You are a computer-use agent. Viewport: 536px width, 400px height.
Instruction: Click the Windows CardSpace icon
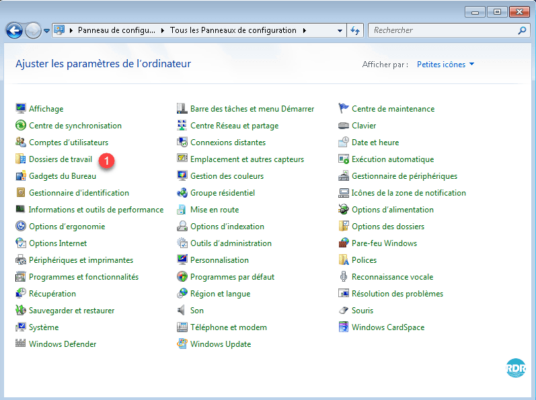click(x=343, y=327)
